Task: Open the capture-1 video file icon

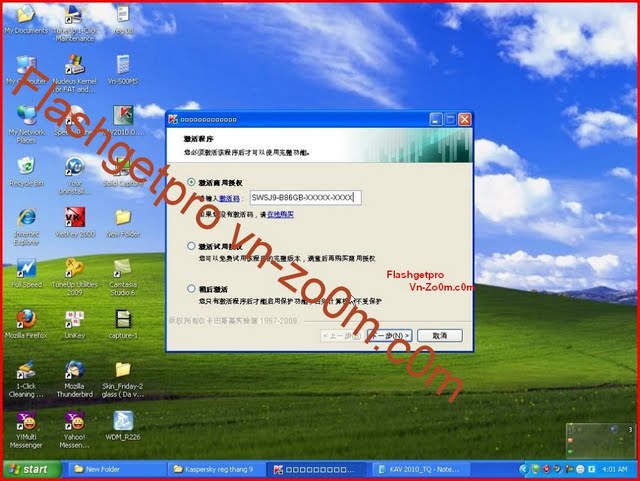Action: (x=123, y=324)
